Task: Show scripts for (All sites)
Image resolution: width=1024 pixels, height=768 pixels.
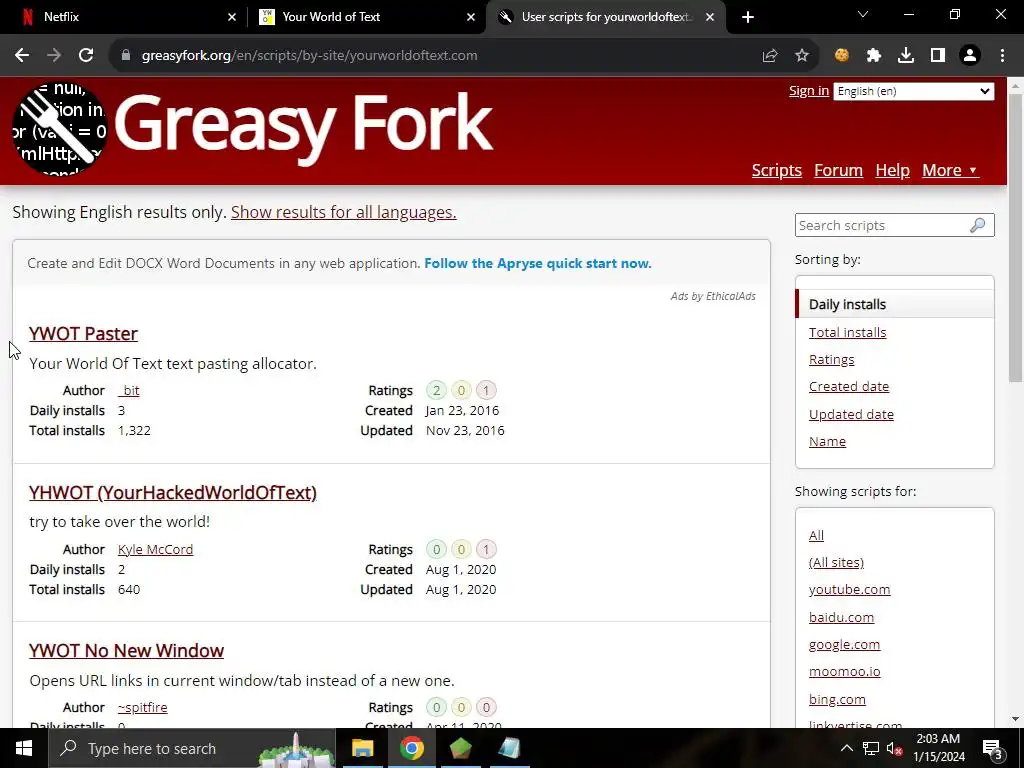Action: coord(836,562)
